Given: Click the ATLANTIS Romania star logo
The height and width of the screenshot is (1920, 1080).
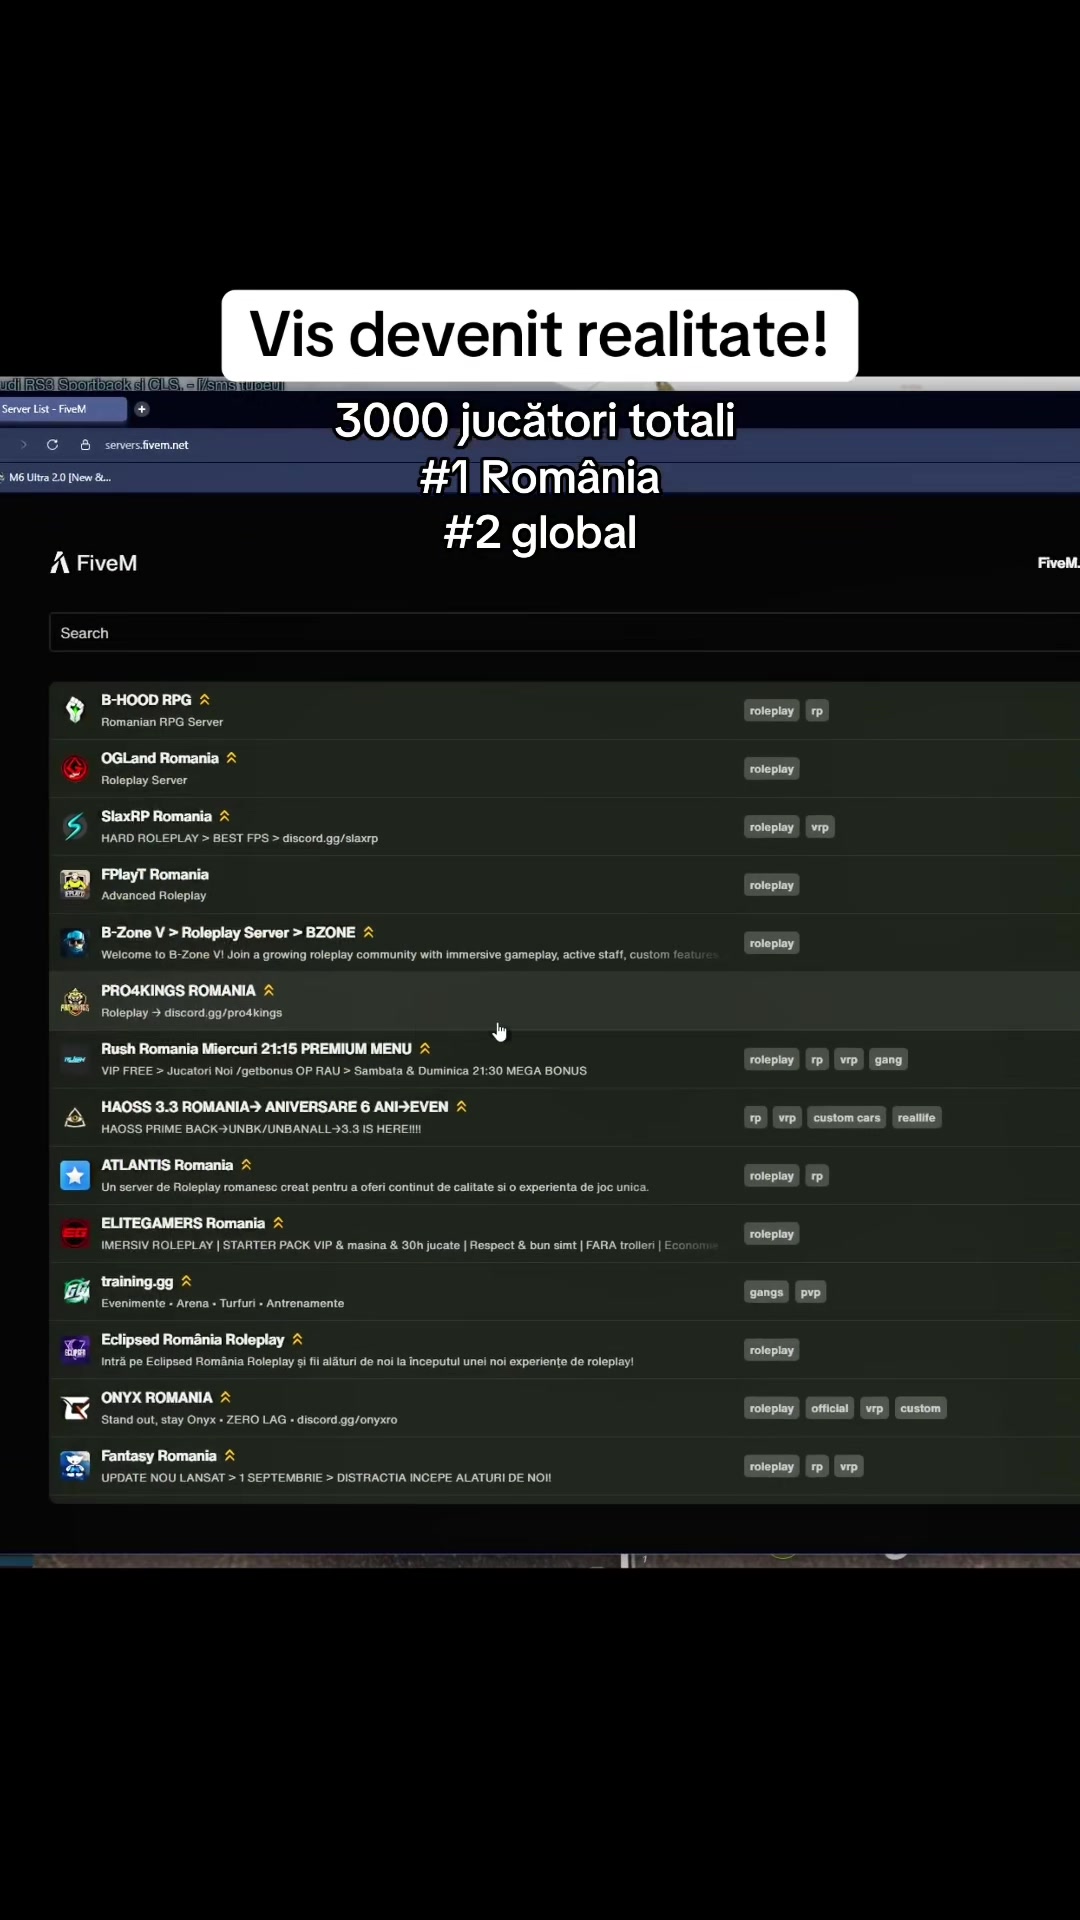Looking at the screenshot, I should [75, 1175].
